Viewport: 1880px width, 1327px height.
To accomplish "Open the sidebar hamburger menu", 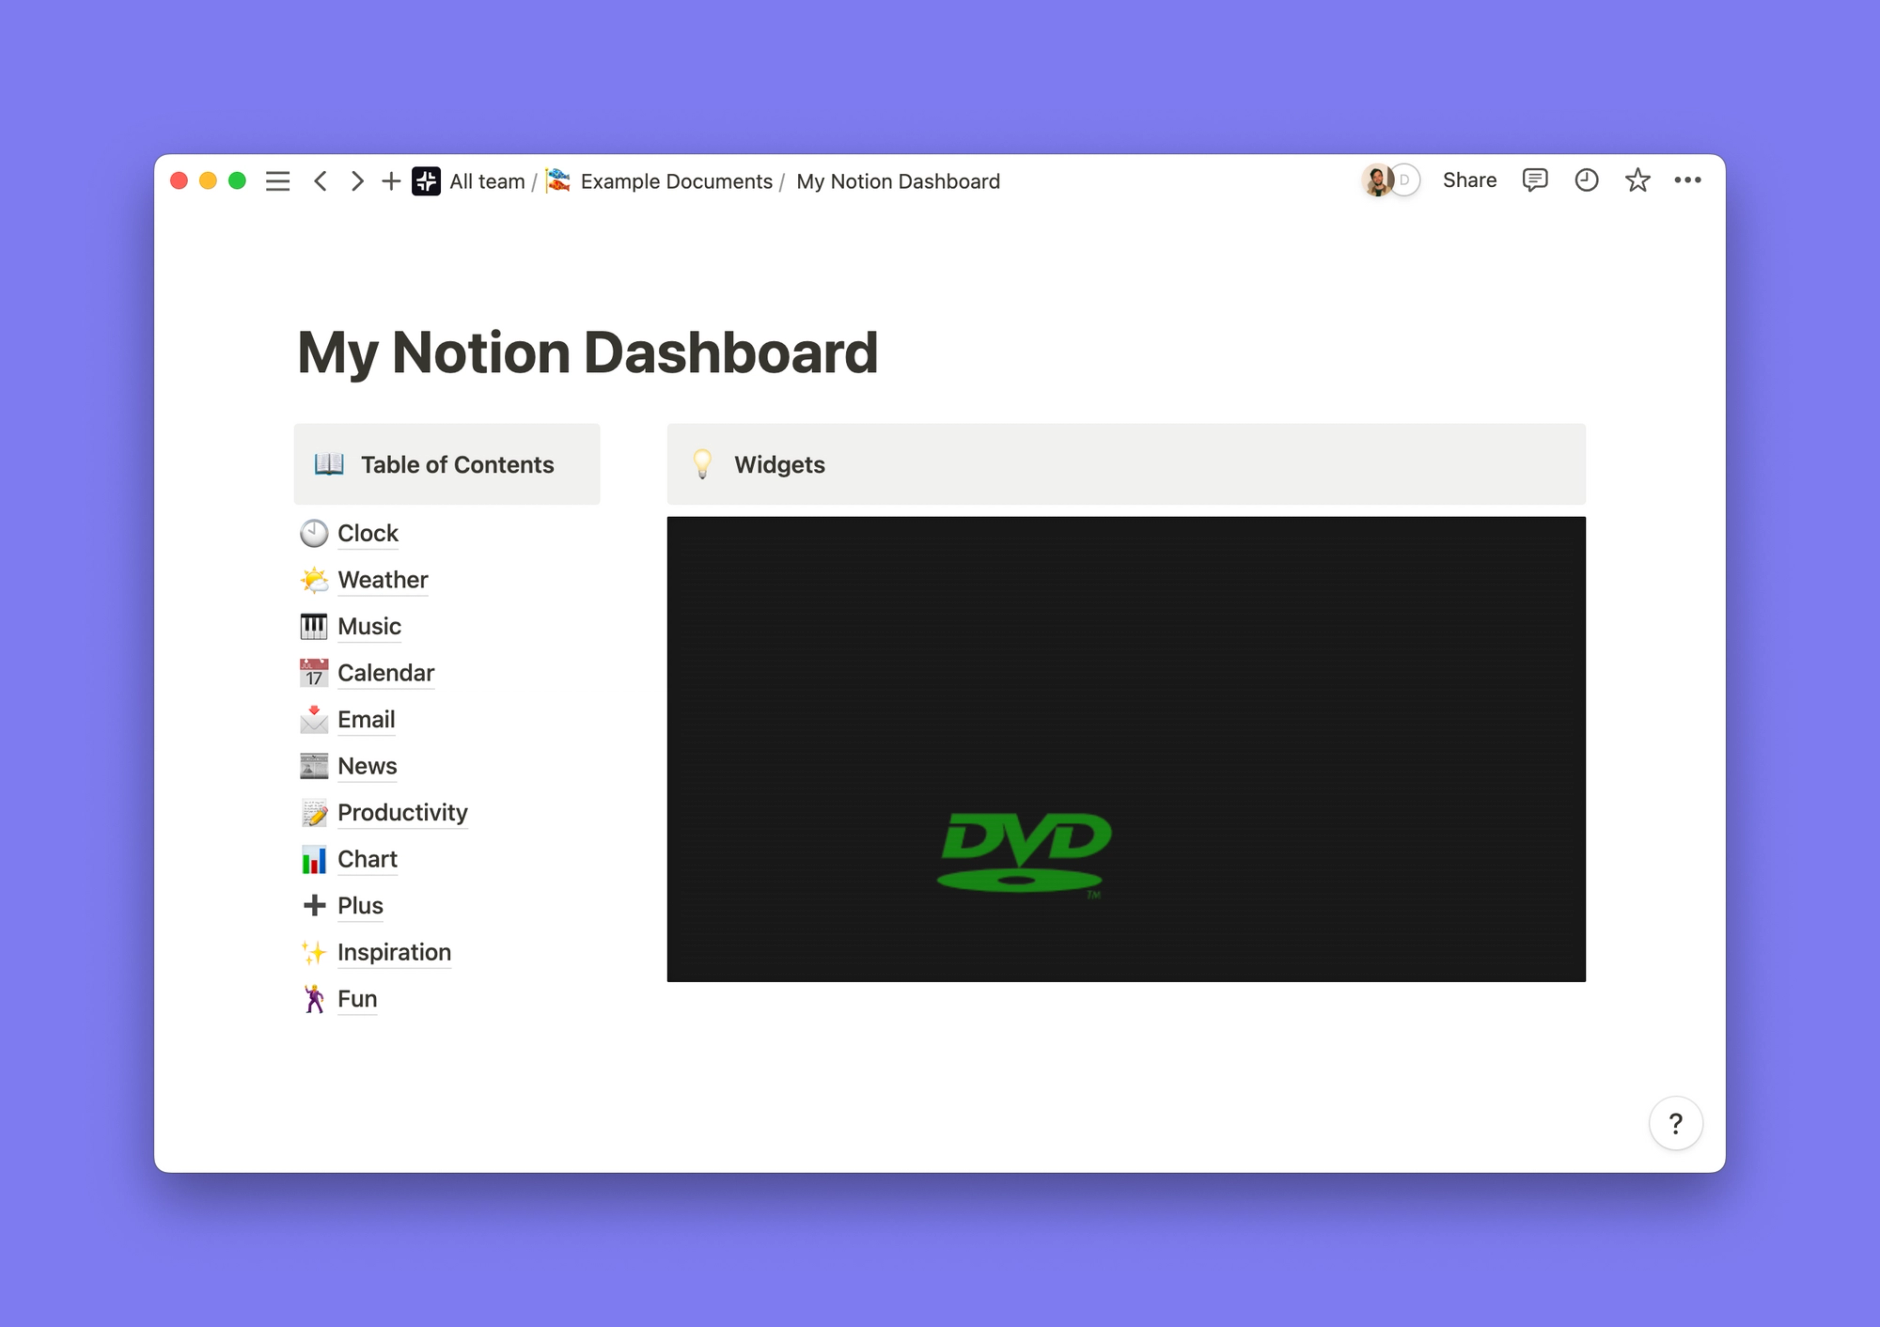I will click(278, 181).
